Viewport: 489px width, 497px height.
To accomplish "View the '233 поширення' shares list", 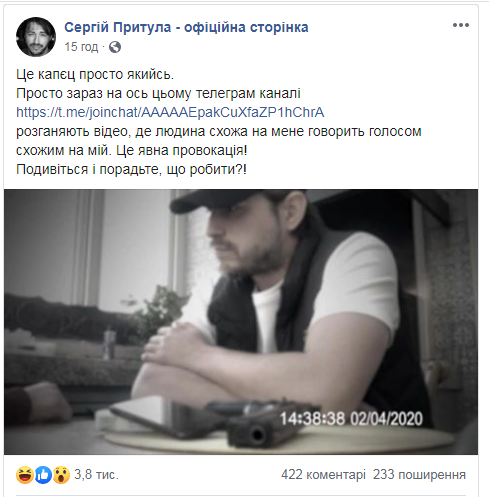I will click(x=419, y=474).
